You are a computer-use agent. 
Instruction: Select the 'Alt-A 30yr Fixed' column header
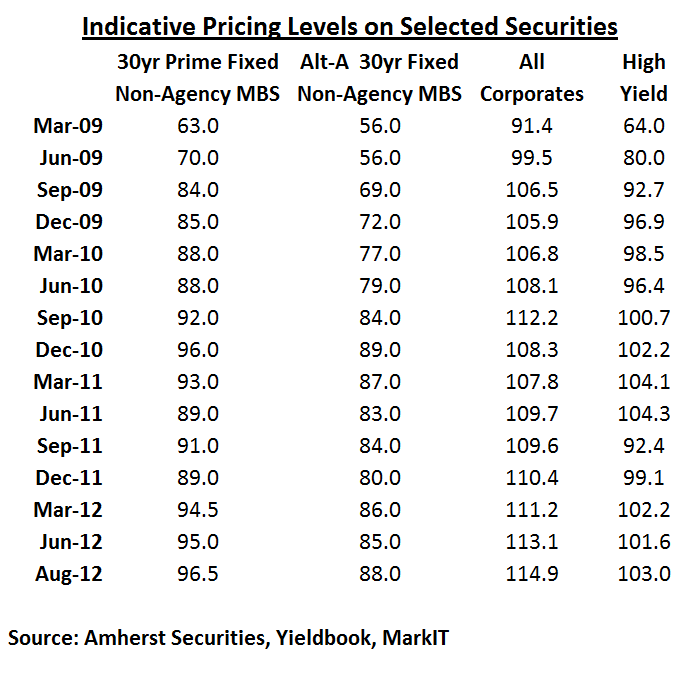[x=379, y=62]
